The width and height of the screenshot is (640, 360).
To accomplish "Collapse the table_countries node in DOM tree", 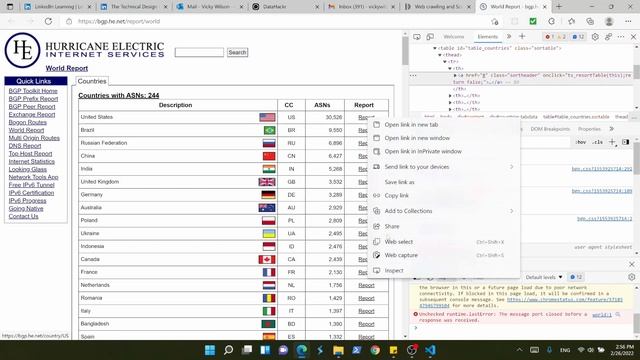I will click(x=435, y=48).
